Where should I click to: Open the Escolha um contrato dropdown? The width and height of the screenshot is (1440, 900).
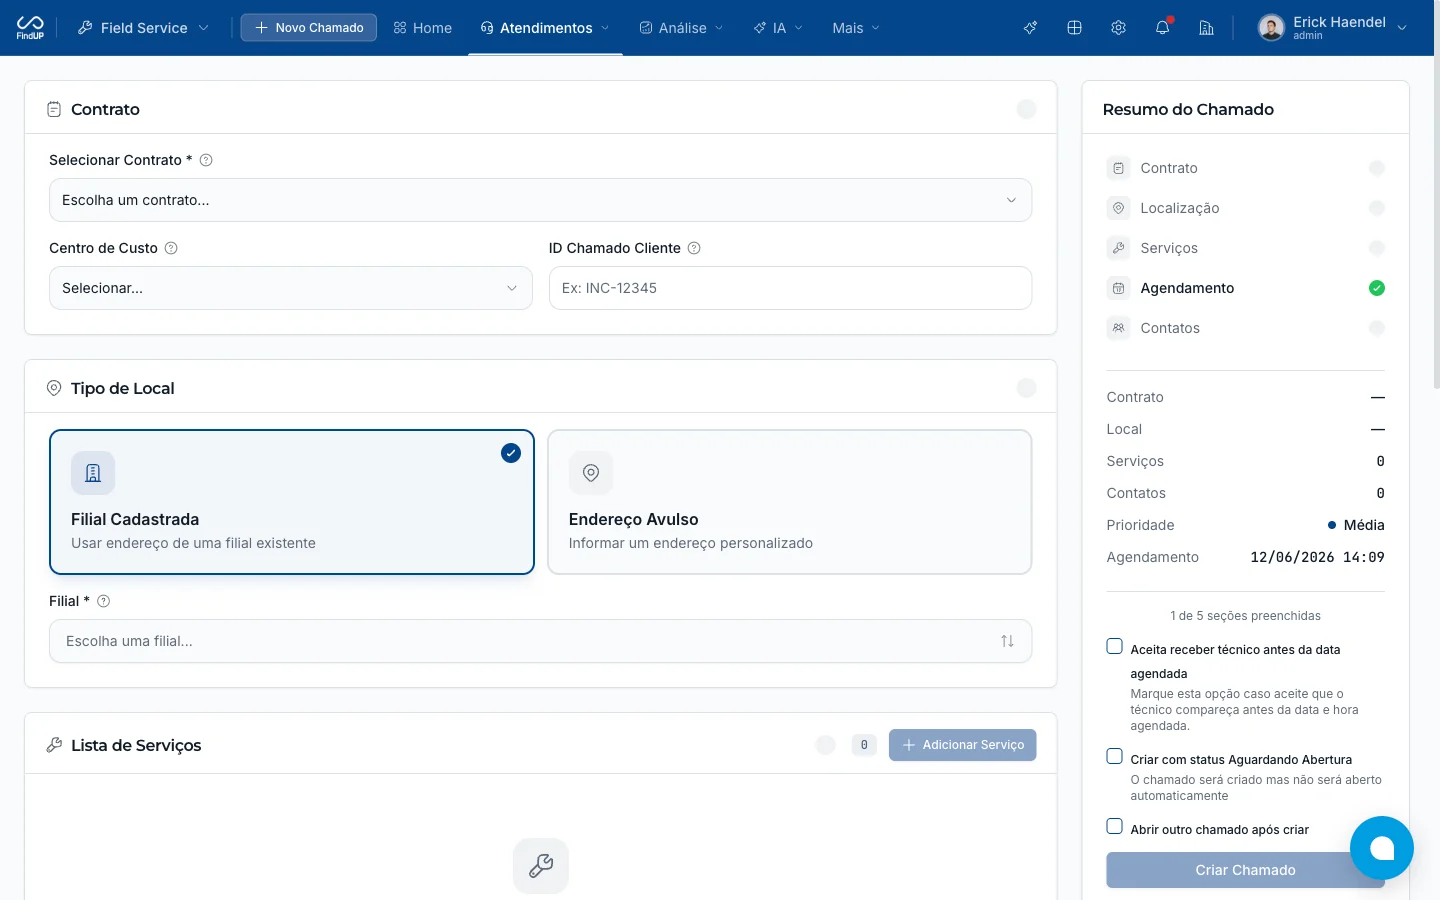click(540, 200)
